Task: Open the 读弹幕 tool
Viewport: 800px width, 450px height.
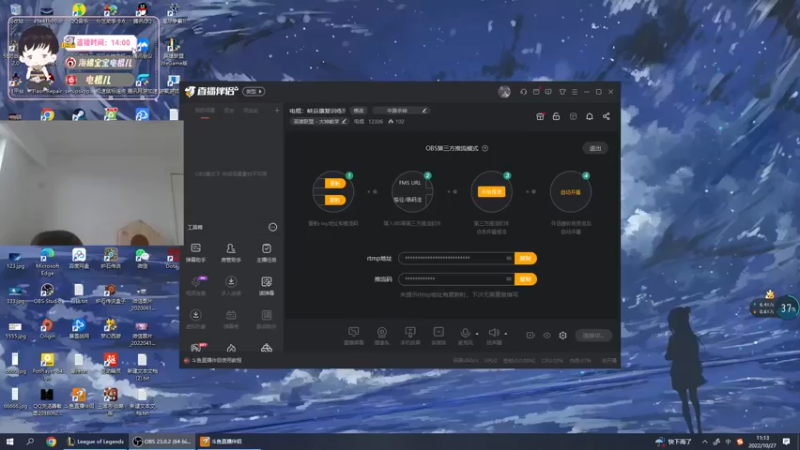Action: click(x=266, y=286)
